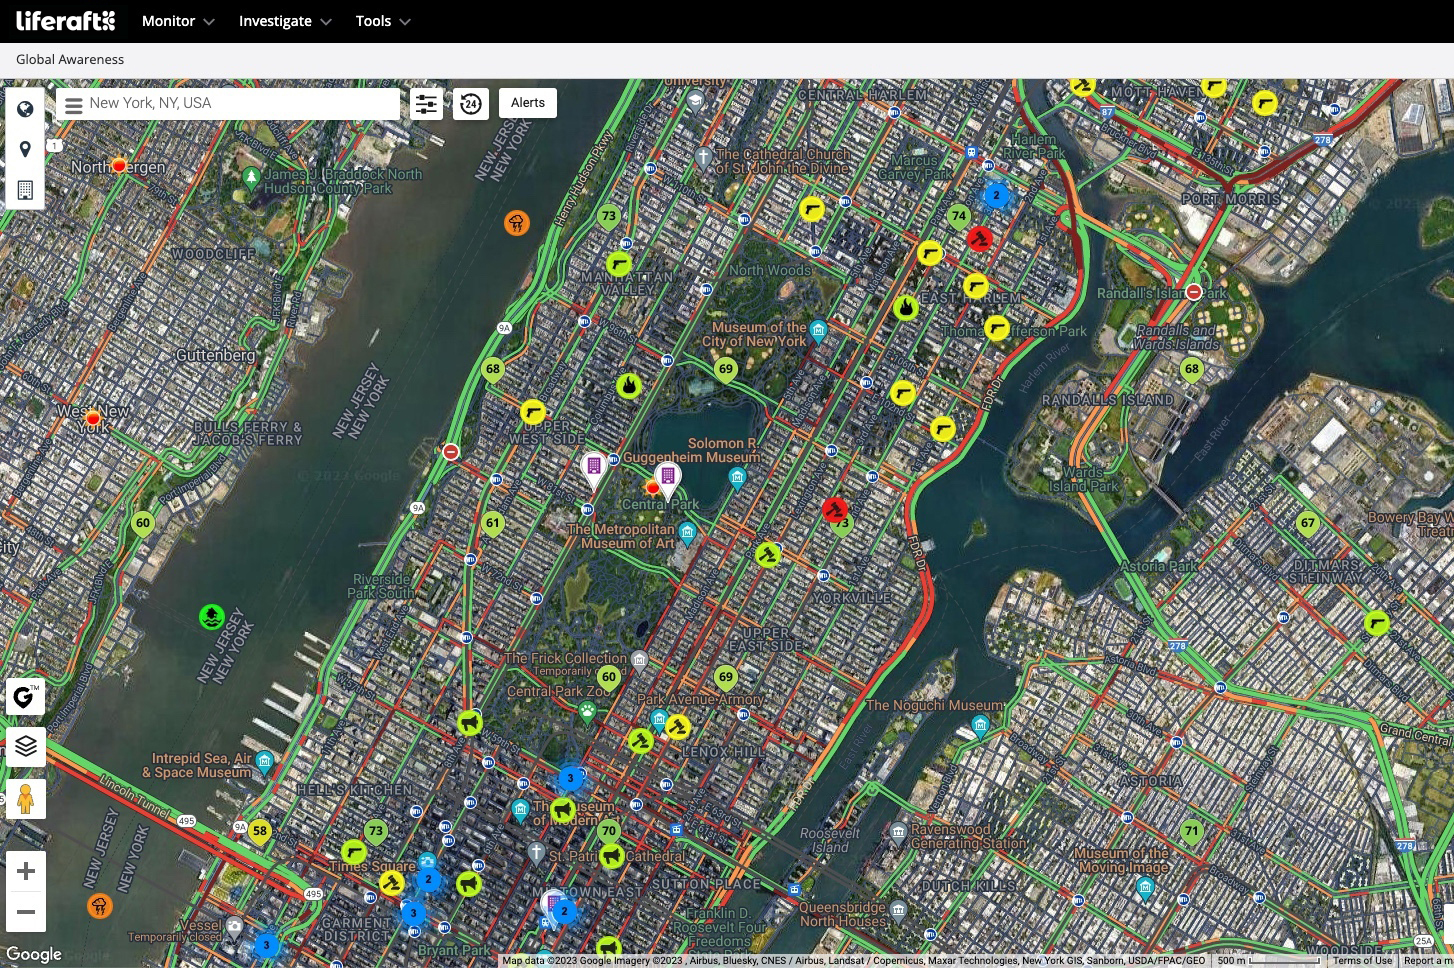Click the no-entry marker on Randall's Island
The height and width of the screenshot is (969, 1454).
click(1193, 291)
